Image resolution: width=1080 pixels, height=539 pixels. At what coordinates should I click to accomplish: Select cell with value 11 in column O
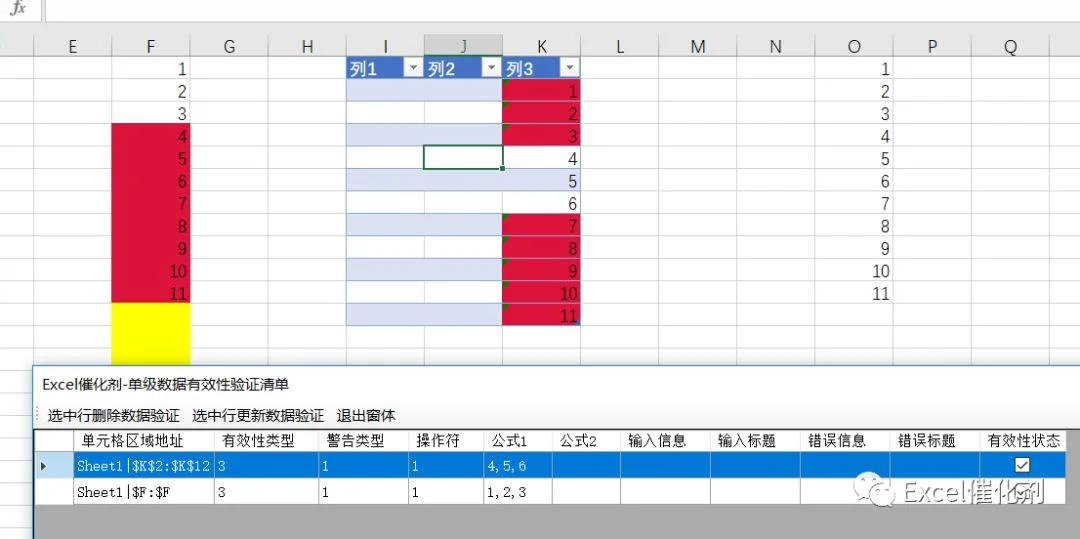[x=854, y=293]
